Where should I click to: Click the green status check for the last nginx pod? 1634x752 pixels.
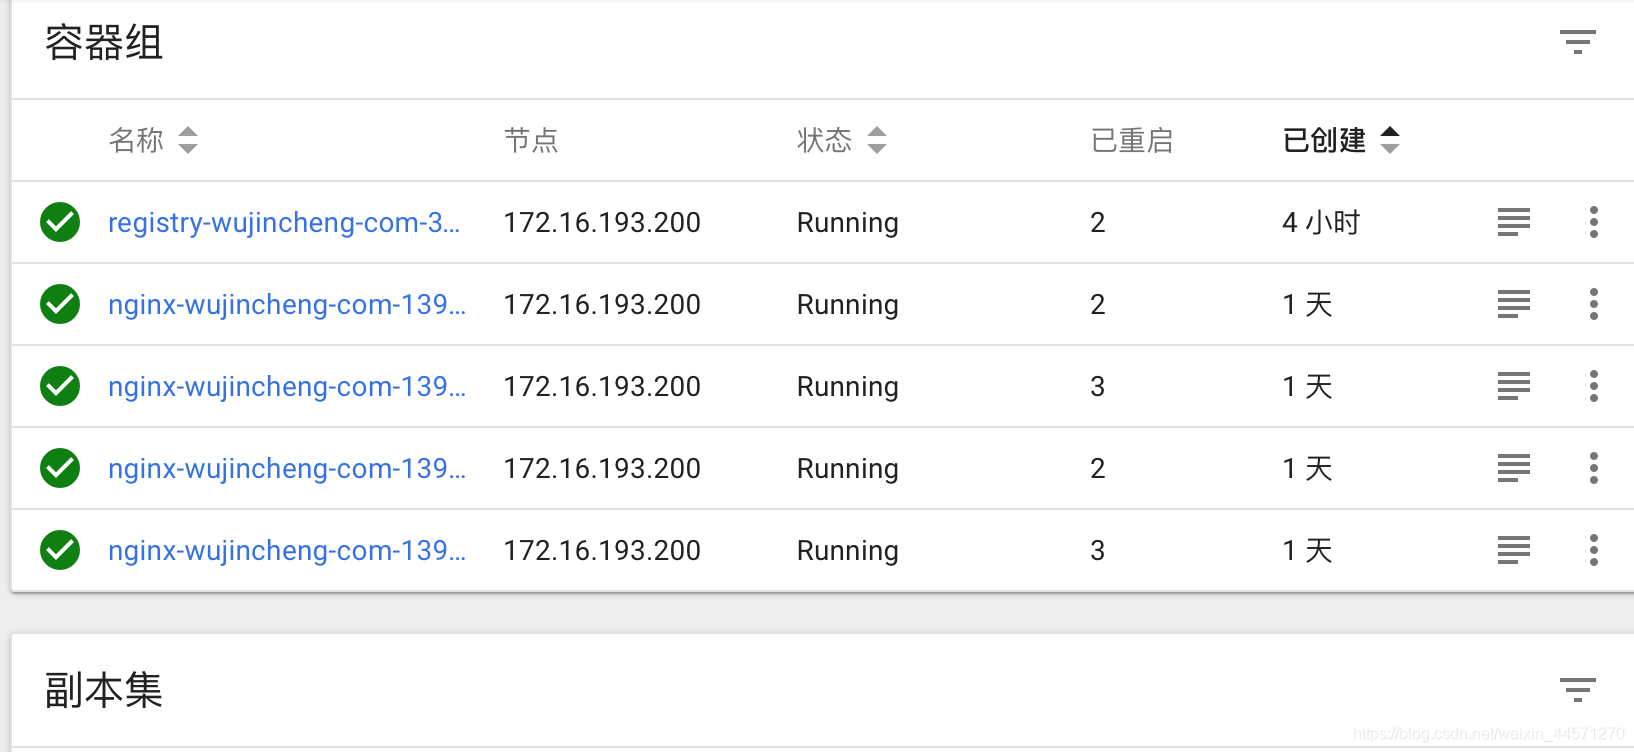pyautogui.click(x=60, y=550)
